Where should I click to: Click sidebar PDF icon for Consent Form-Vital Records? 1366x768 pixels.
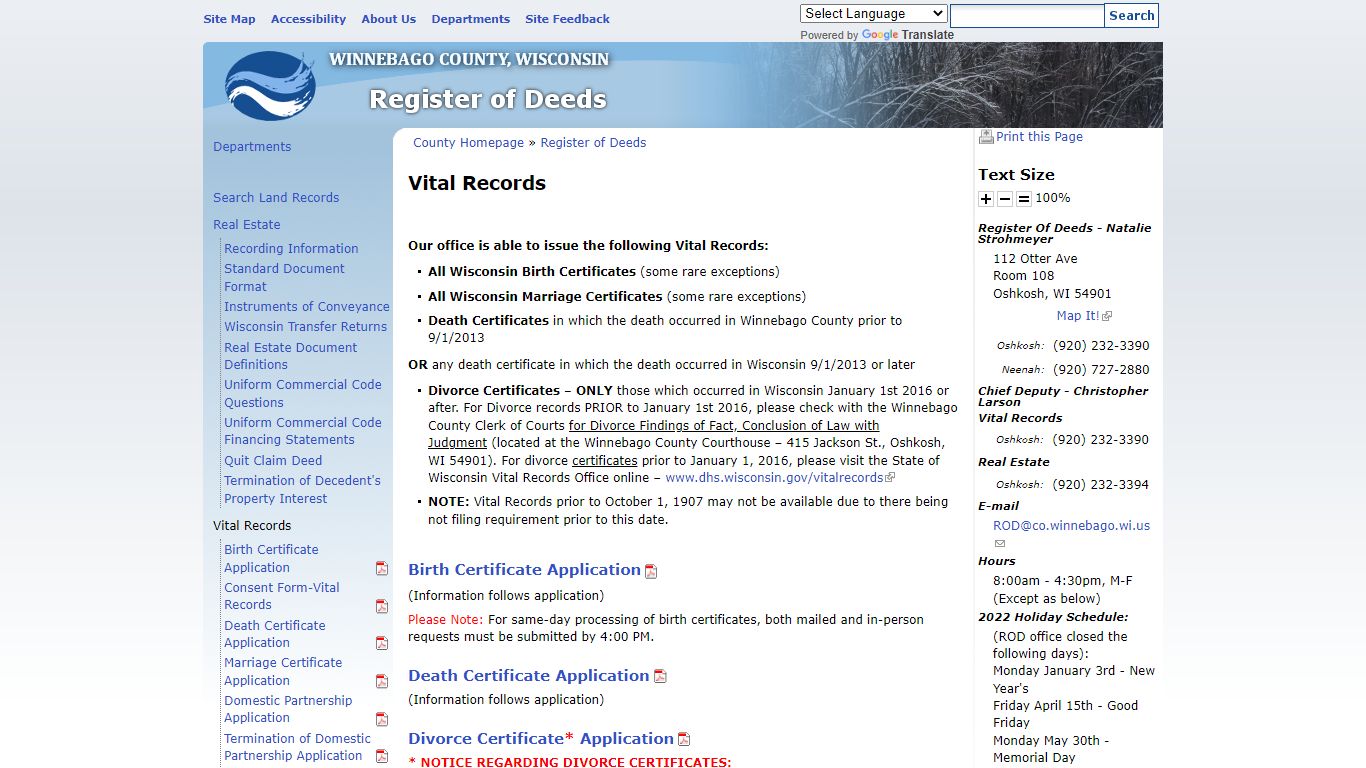click(x=382, y=606)
